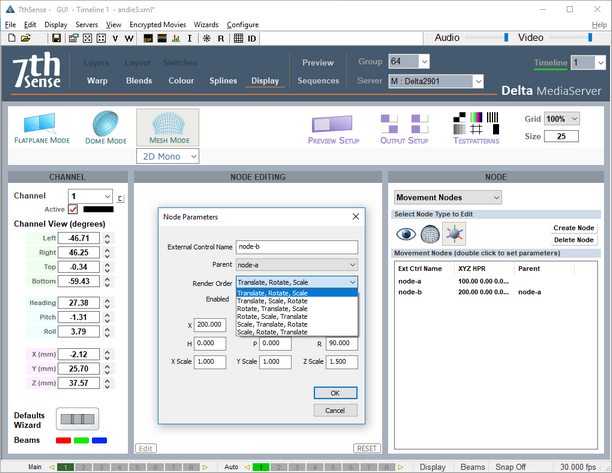This screenshot has height=473, width=612.
Task: Toggle Main timeline button 1
Action: click(x=66, y=467)
